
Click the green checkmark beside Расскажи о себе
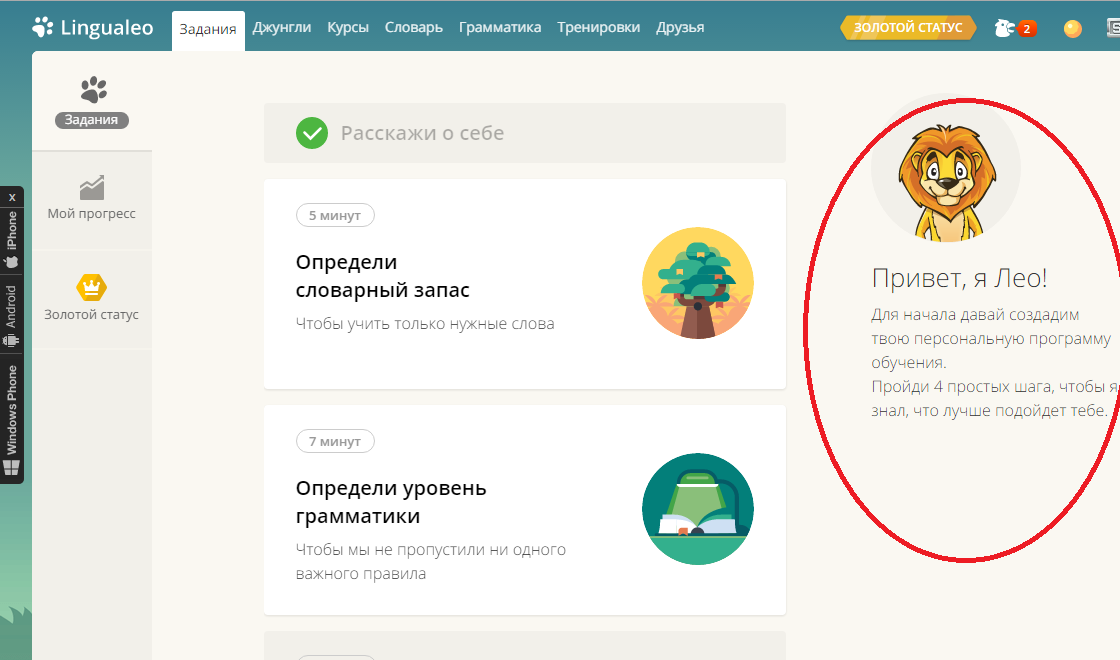[x=312, y=132]
